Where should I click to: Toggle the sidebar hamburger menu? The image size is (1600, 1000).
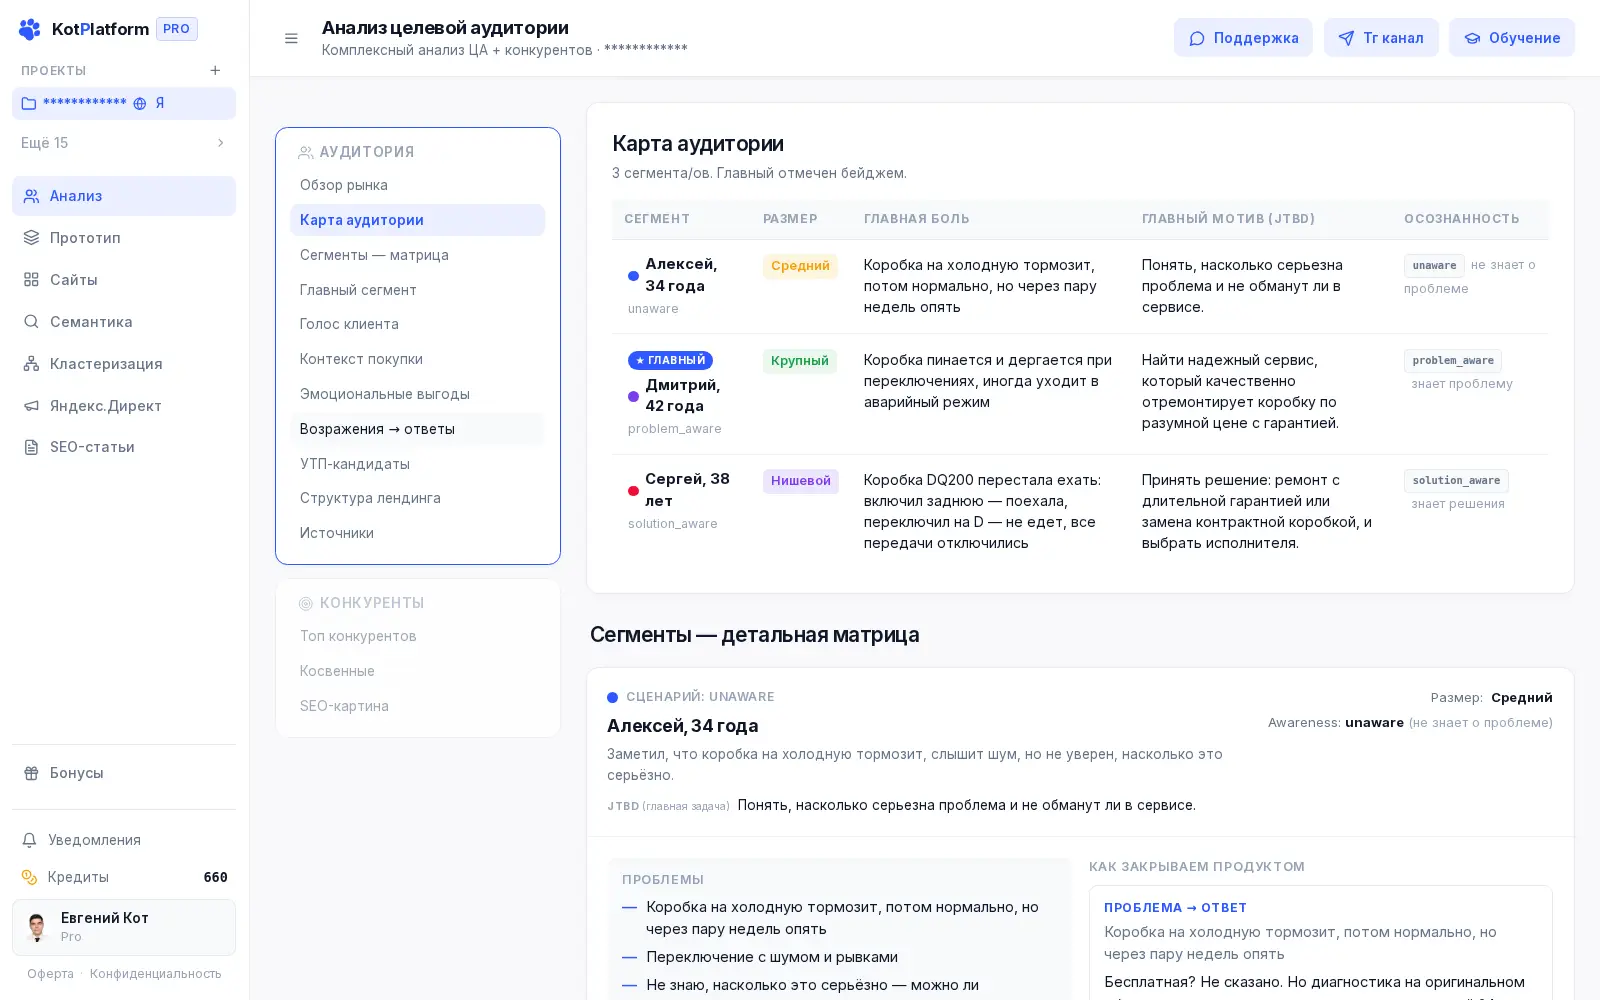(291, 38)
